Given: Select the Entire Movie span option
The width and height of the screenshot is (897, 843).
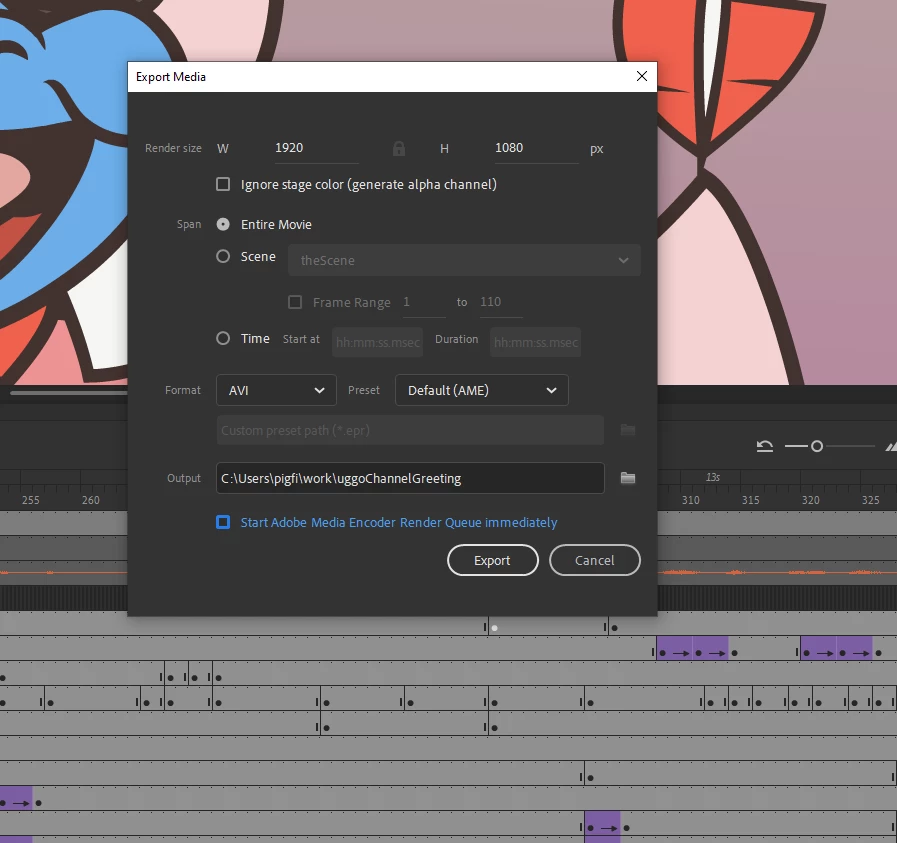Looking at the screenshot, I should [223, 224].
